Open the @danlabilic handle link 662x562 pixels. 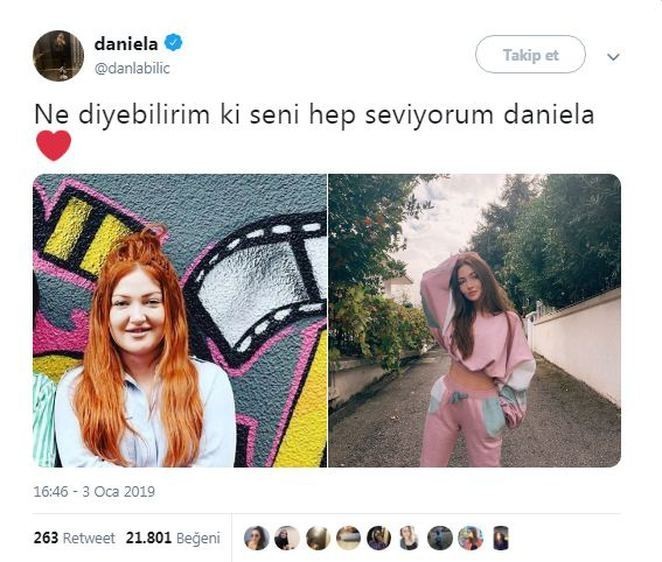coord(132,68)
